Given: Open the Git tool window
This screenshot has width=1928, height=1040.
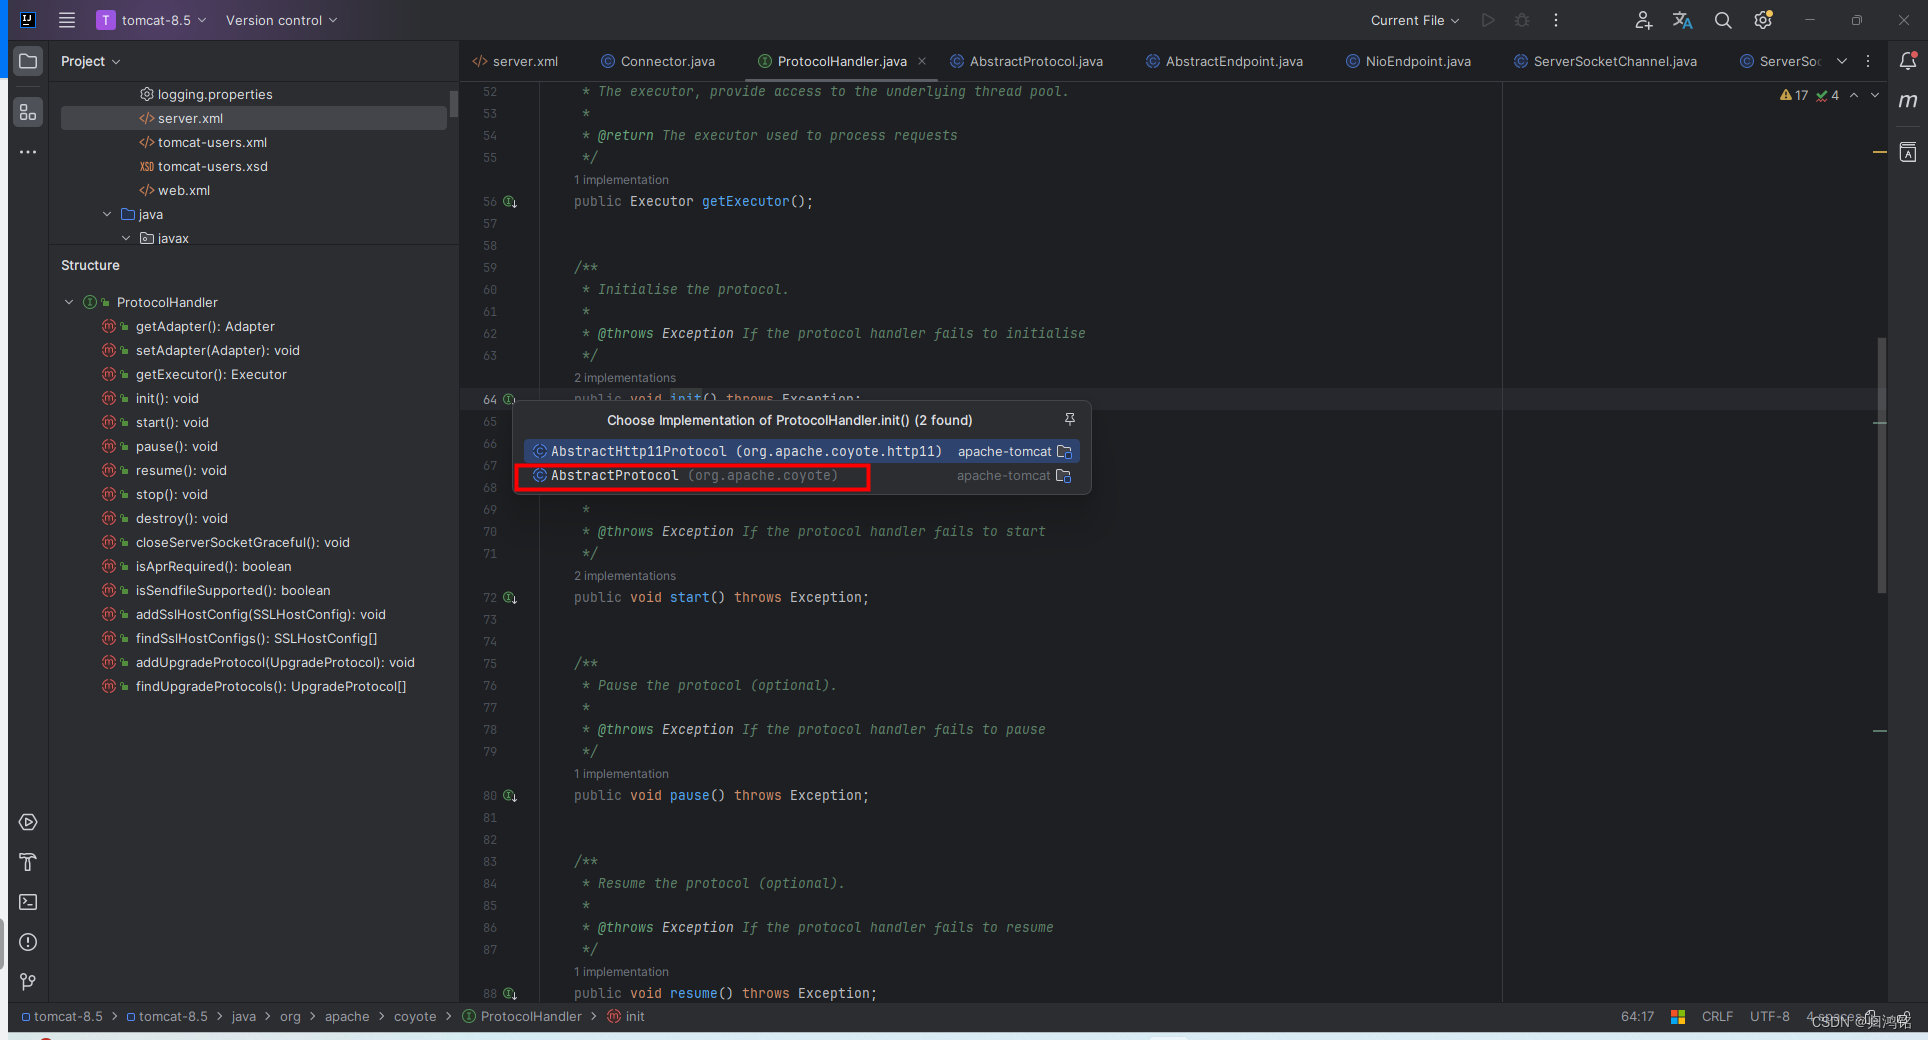Looking at the screenshot, I should [x=28, y=982].
